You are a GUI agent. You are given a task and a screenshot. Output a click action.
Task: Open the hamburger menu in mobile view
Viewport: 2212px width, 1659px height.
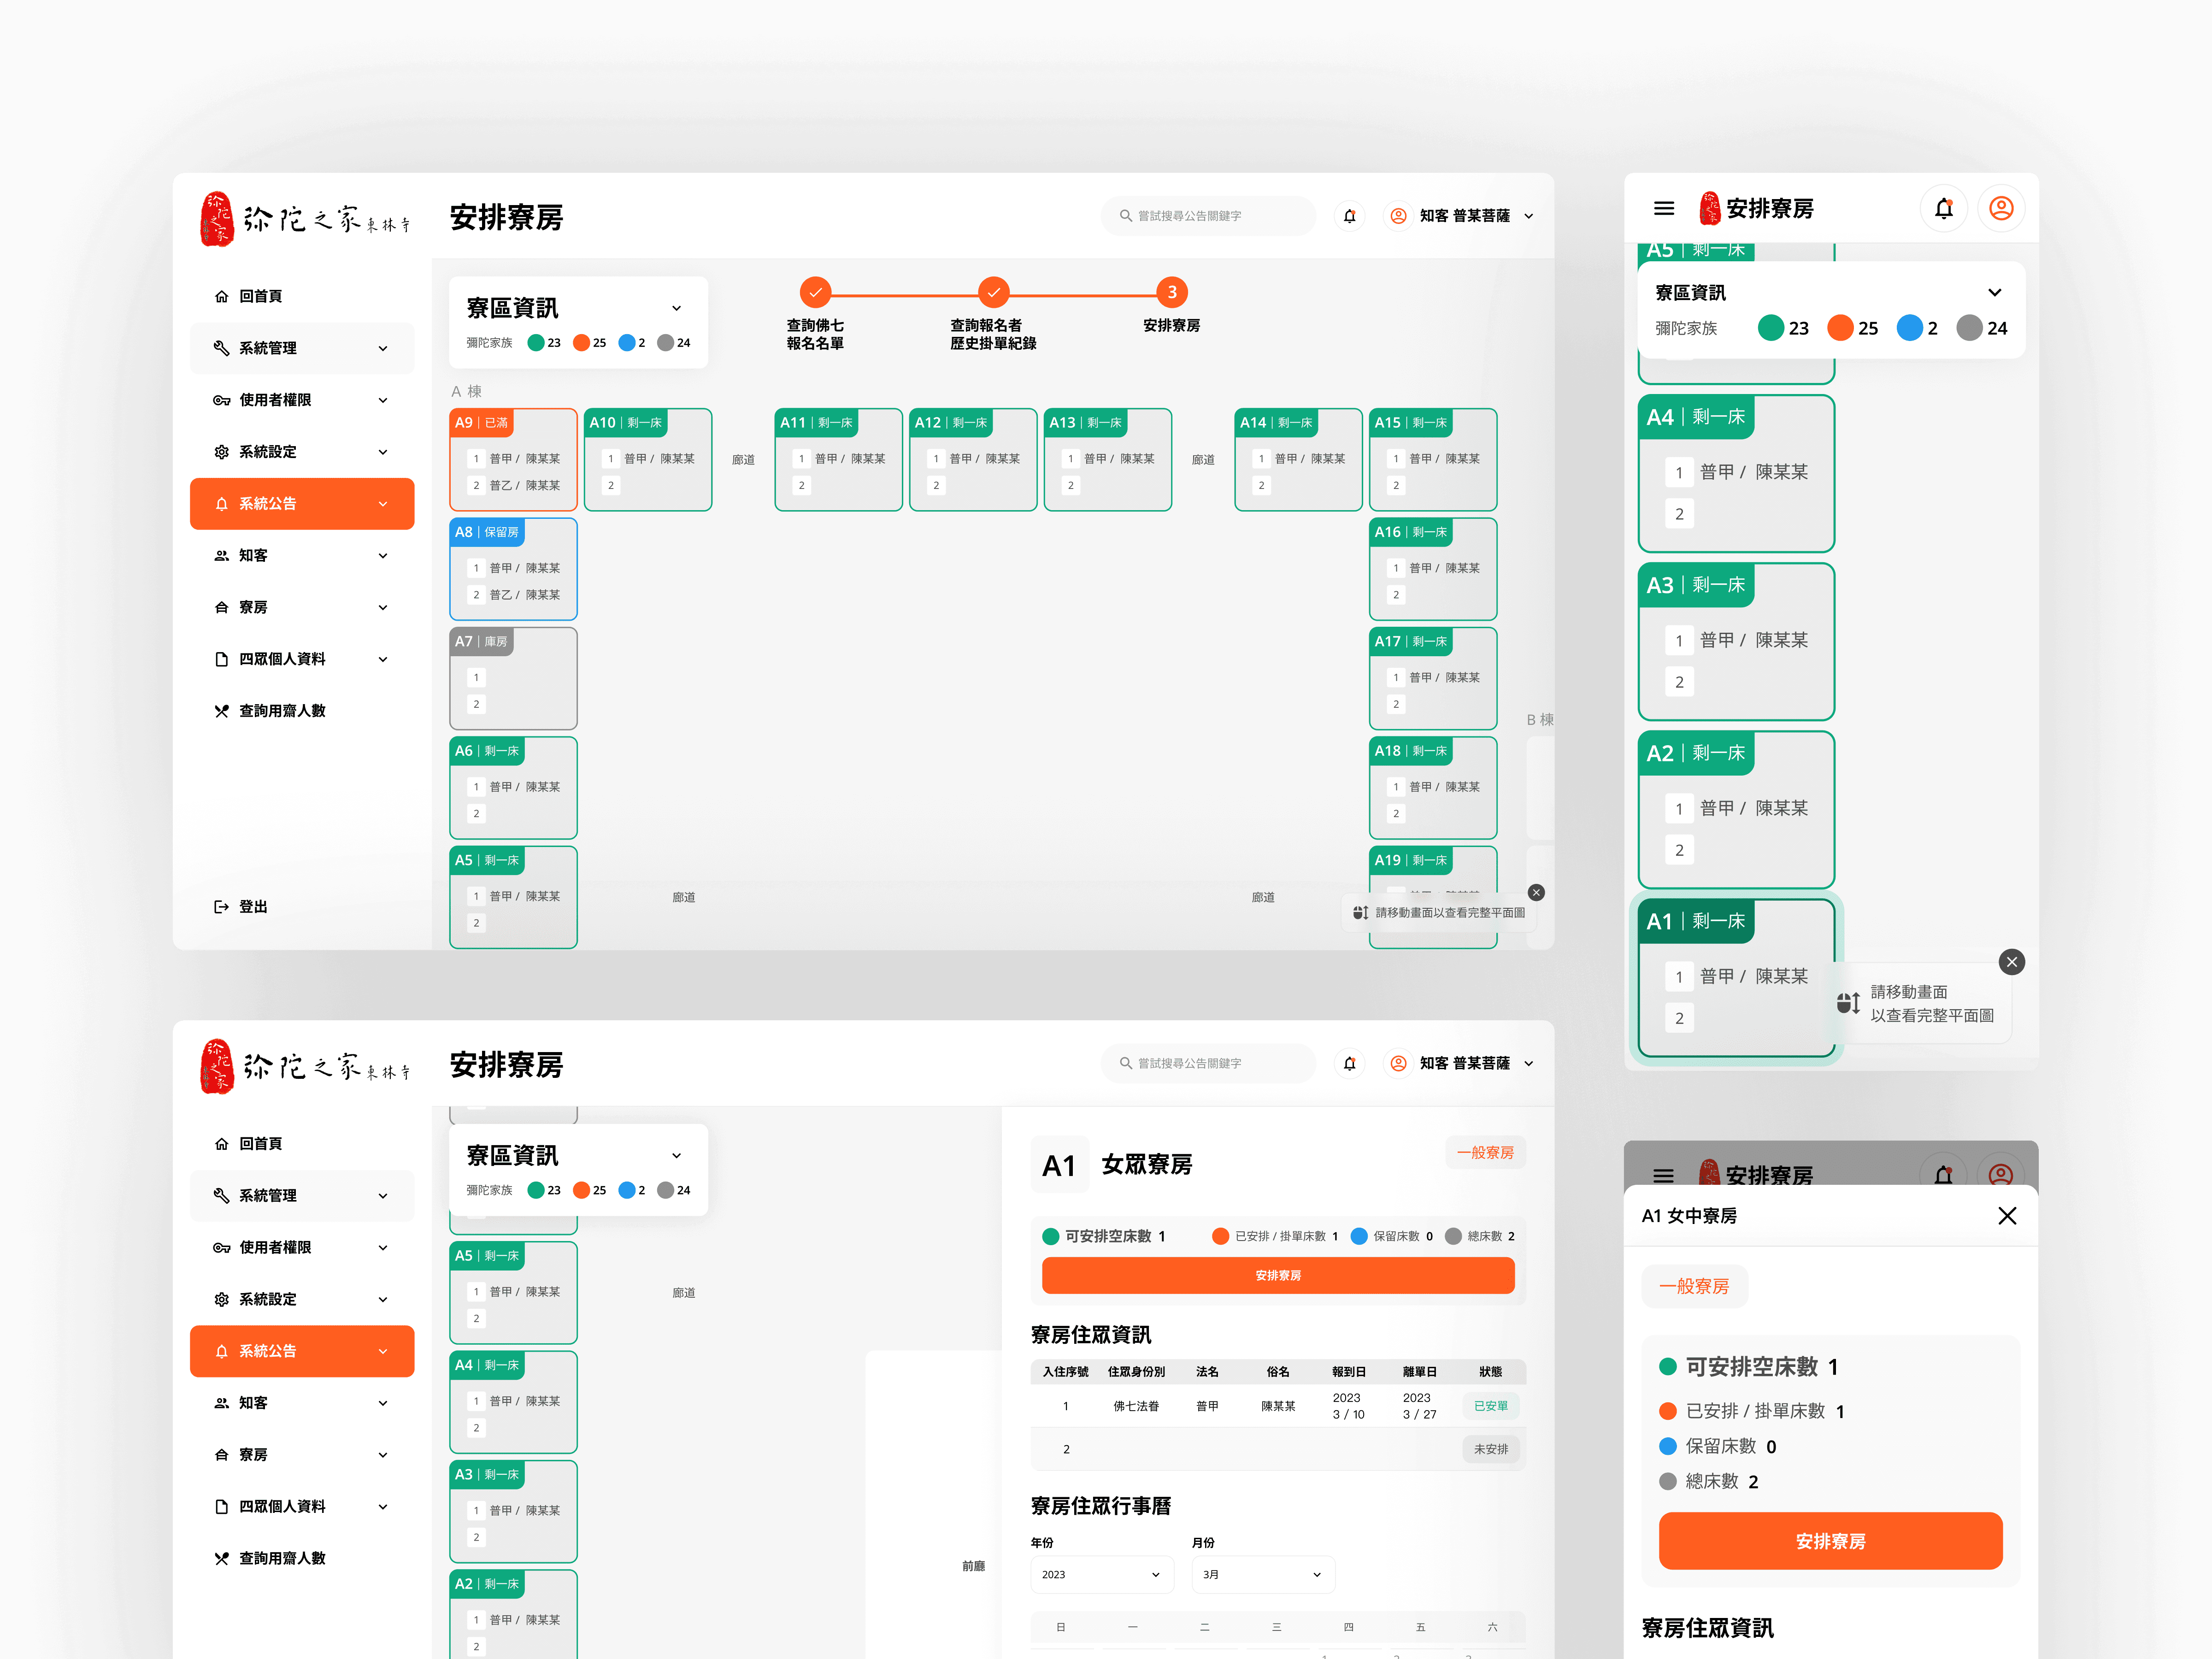(1664, 208)
